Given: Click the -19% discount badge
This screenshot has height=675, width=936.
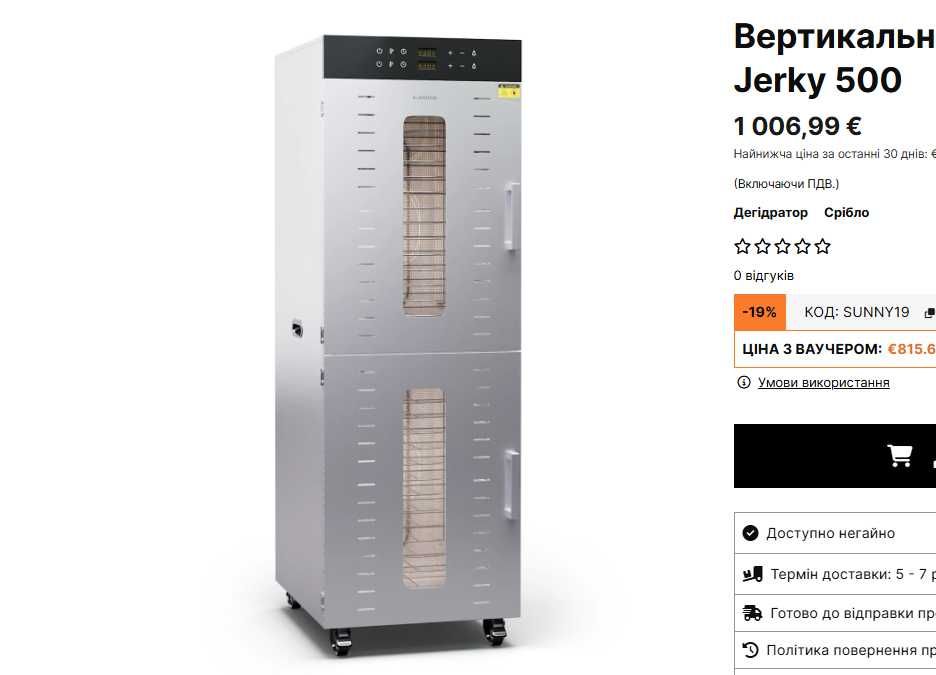Looking at the screenshot, I should 760,312.
